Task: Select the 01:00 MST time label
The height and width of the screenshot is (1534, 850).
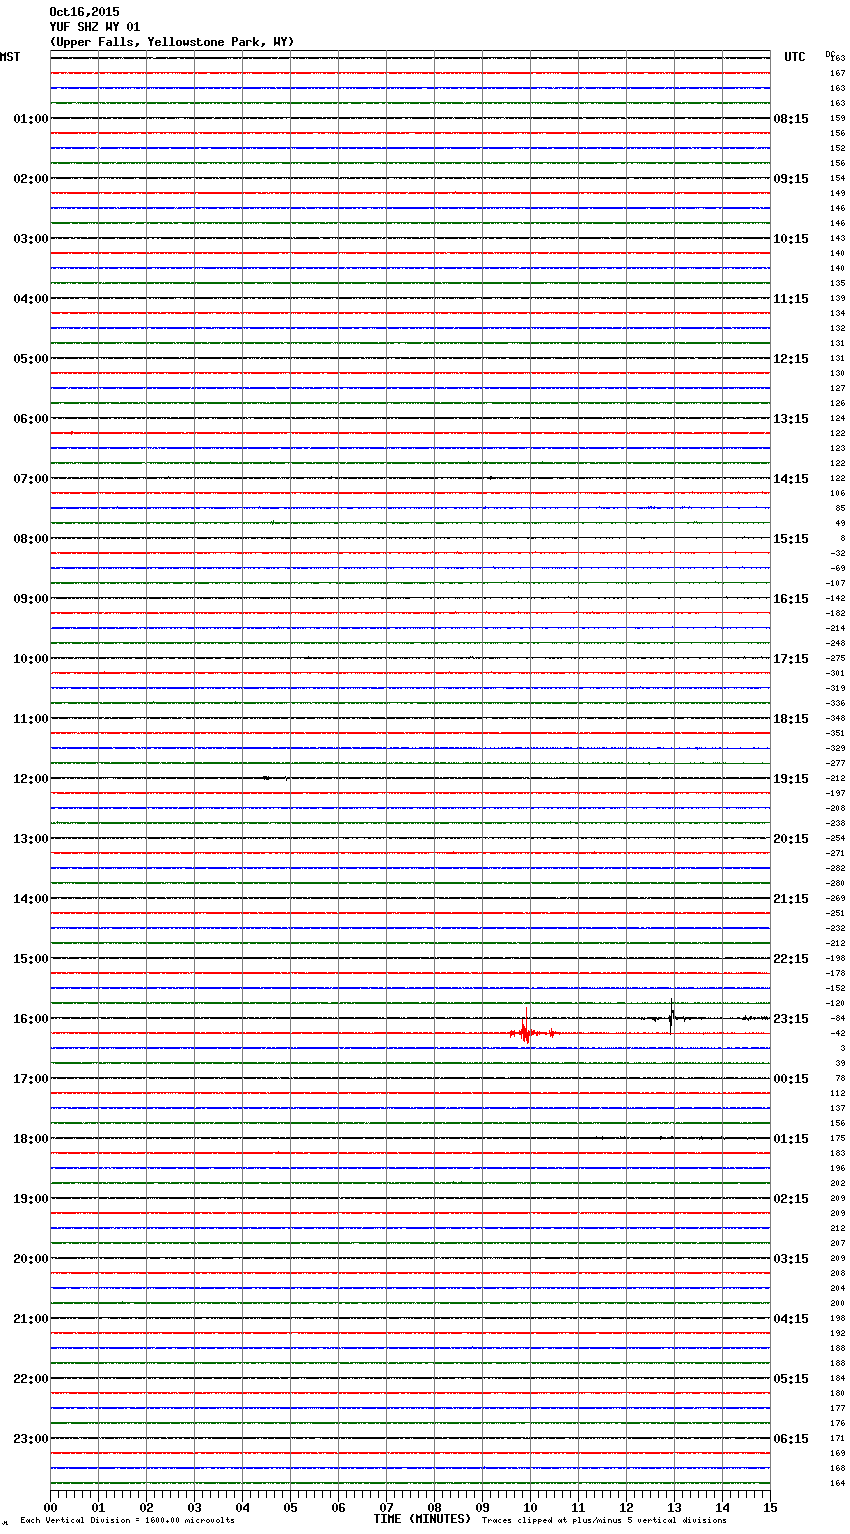Action: 31,119
